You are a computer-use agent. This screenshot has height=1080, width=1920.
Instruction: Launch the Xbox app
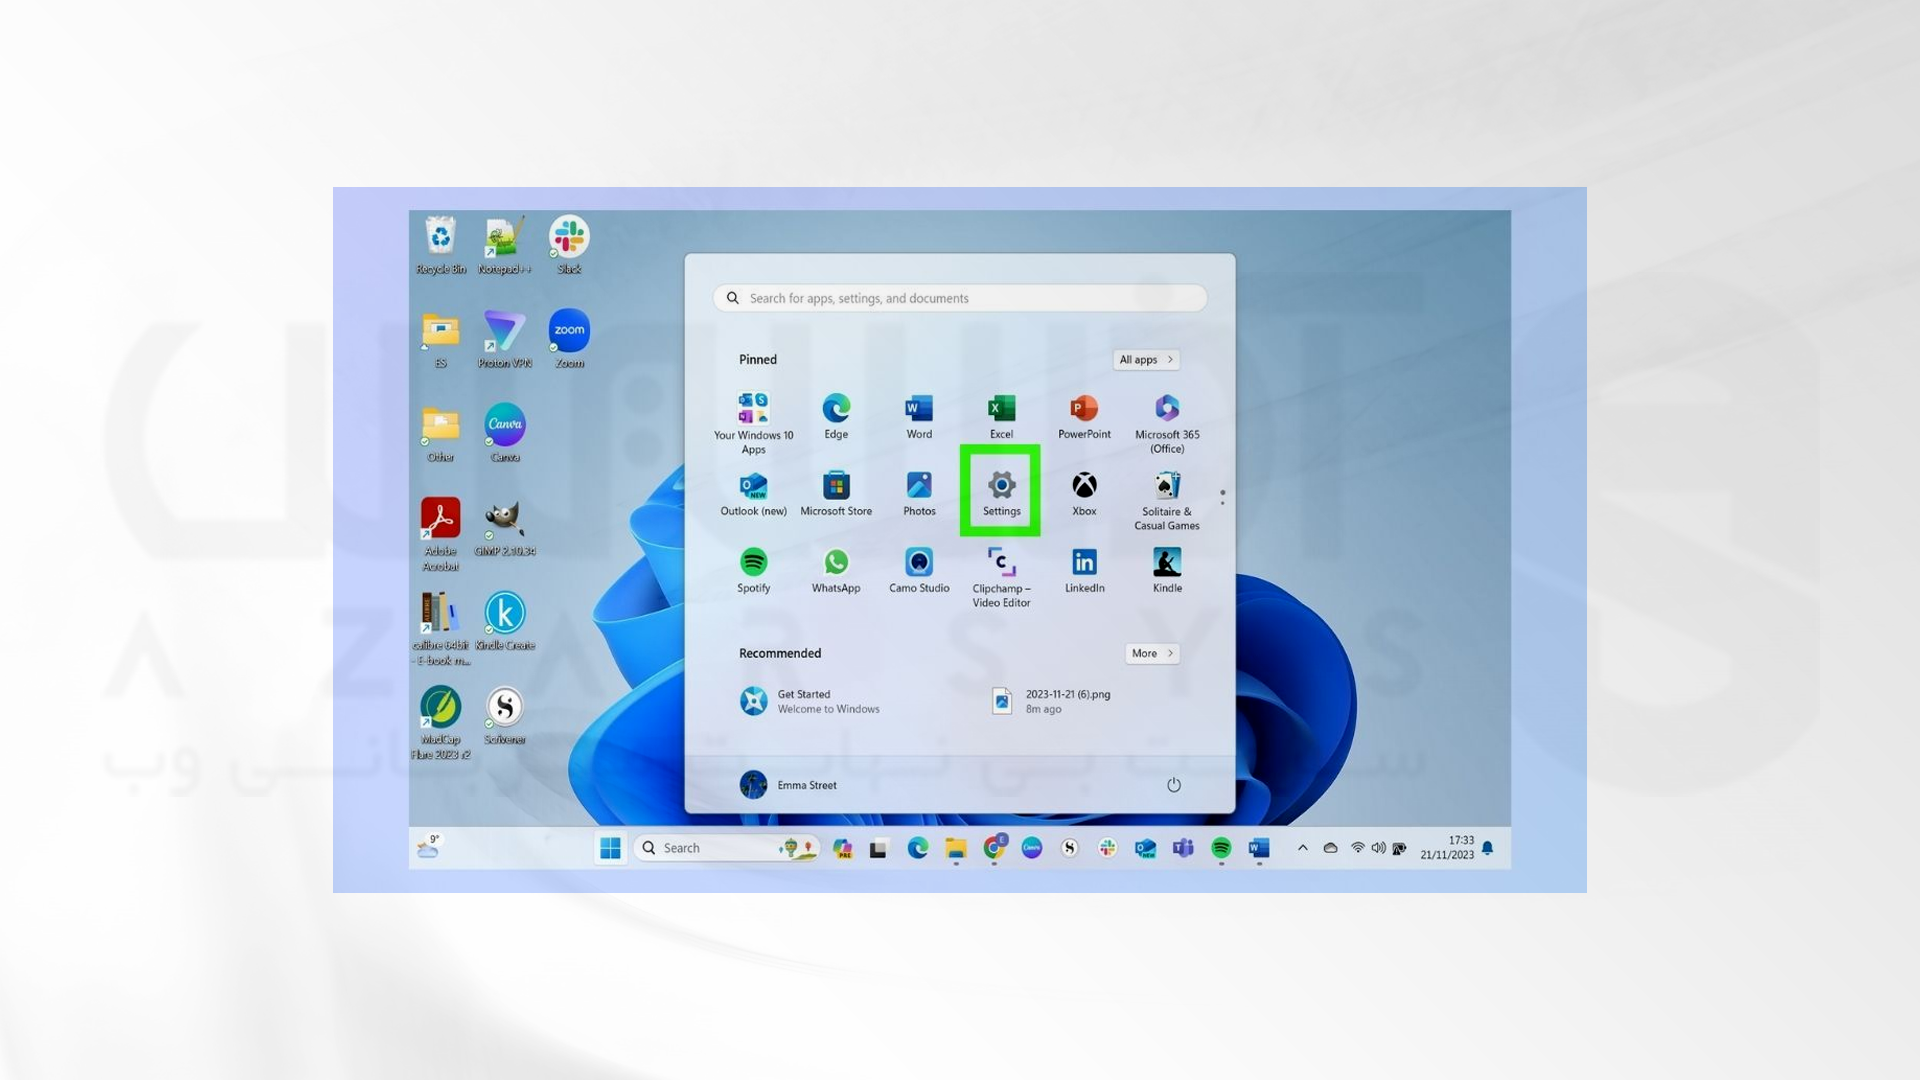click(x=1084, y=493)
